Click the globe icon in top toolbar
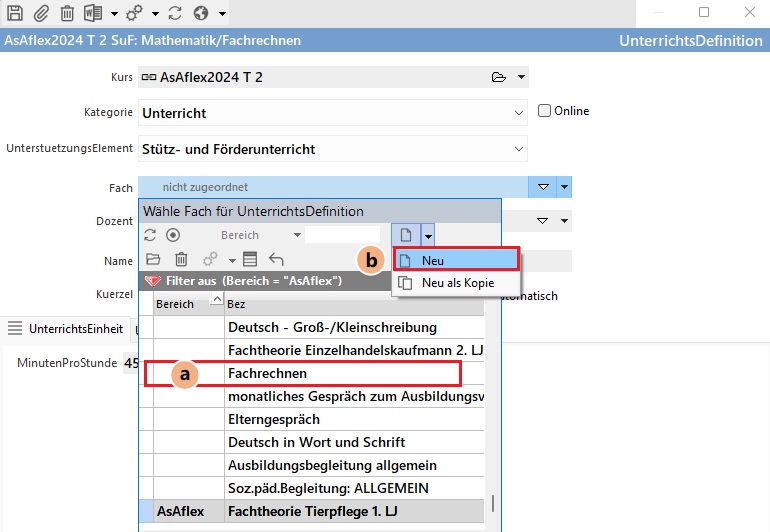 tap(200, 14)
